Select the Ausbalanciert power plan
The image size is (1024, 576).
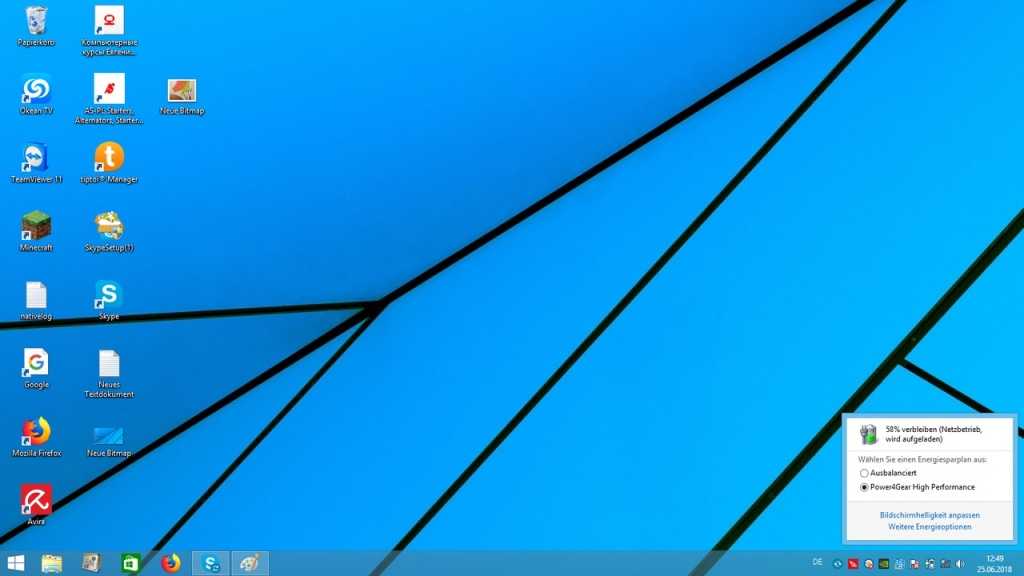click(x=864, y=473)
